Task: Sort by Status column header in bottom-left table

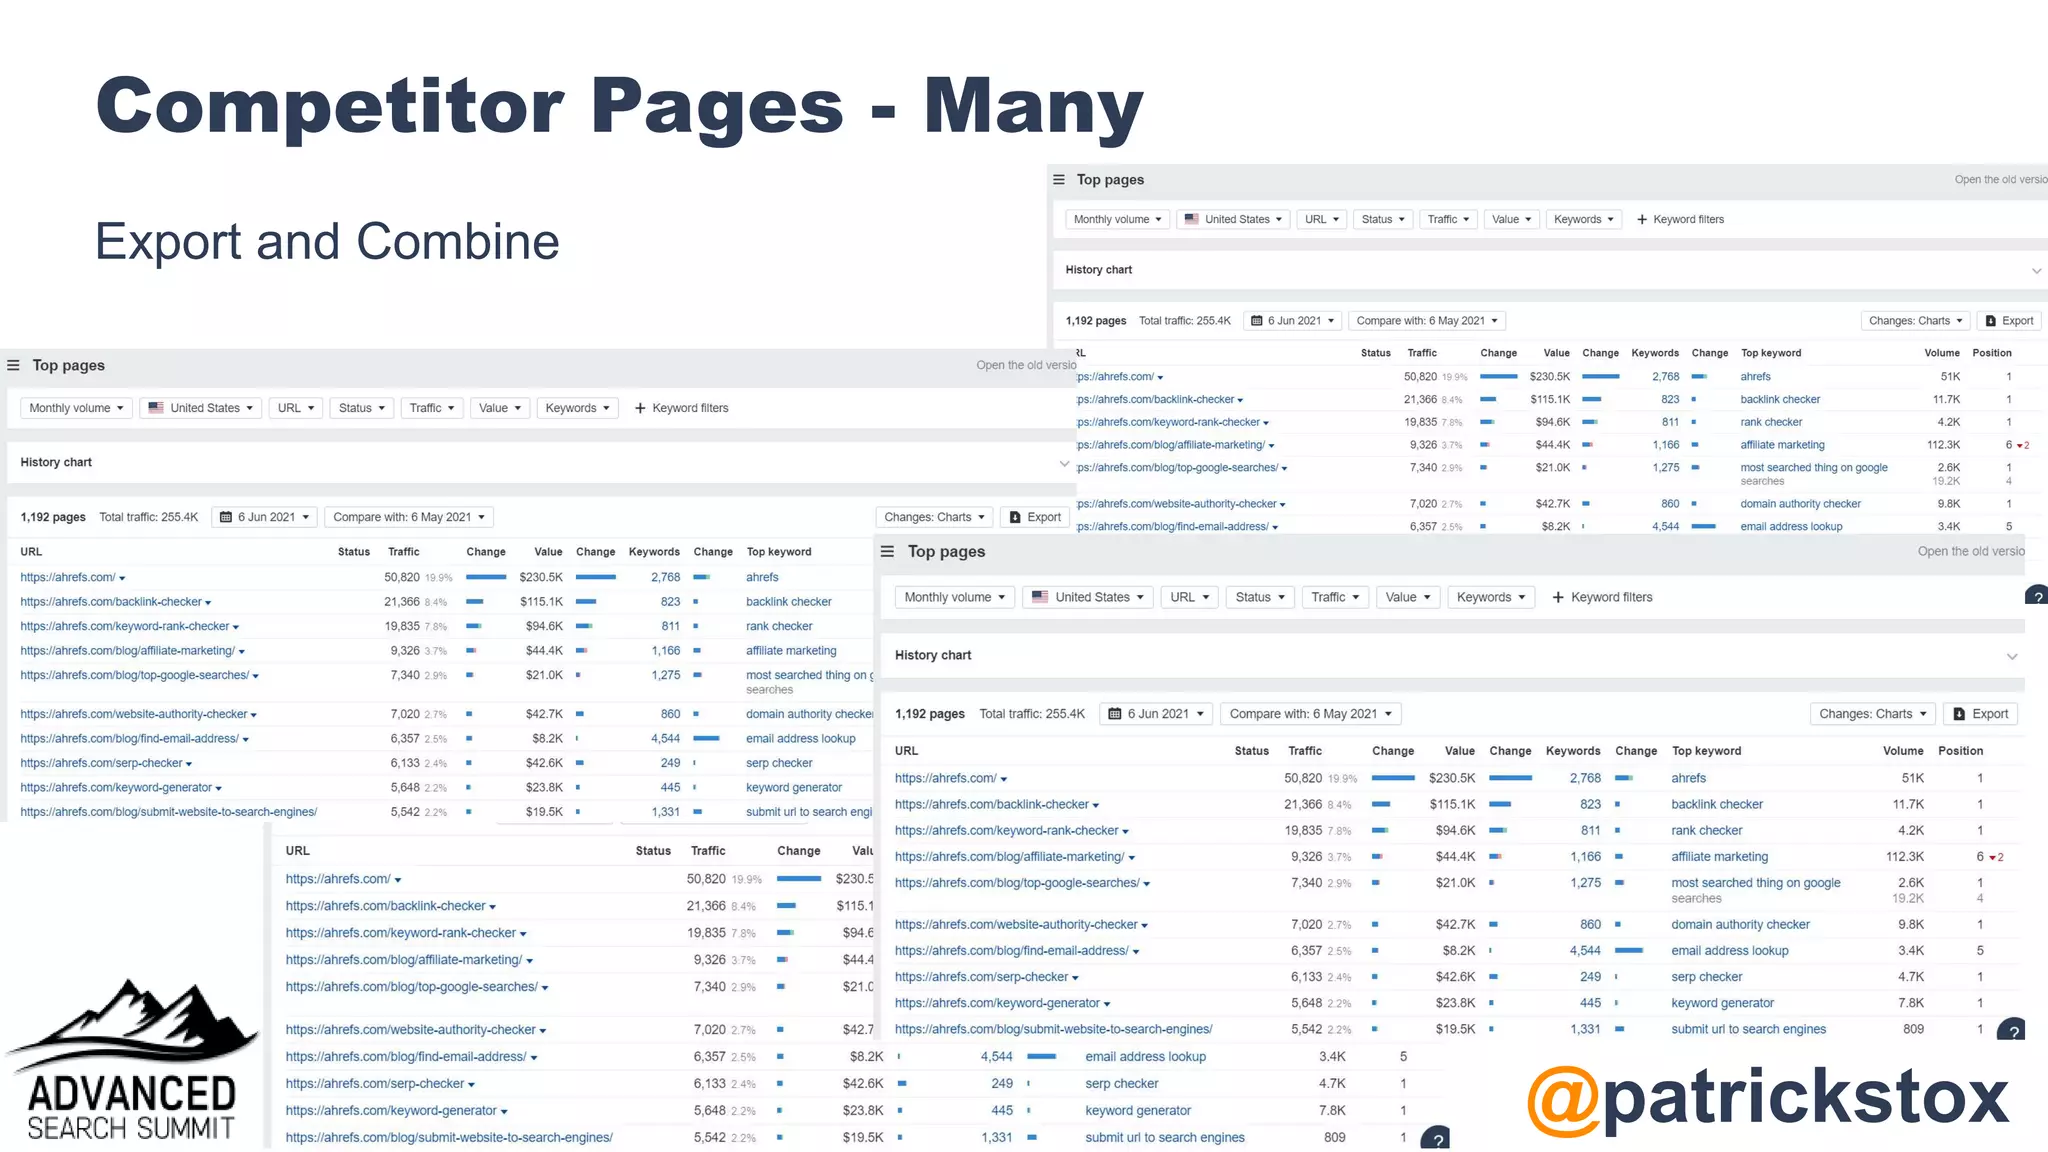Action: click(653, 851)
